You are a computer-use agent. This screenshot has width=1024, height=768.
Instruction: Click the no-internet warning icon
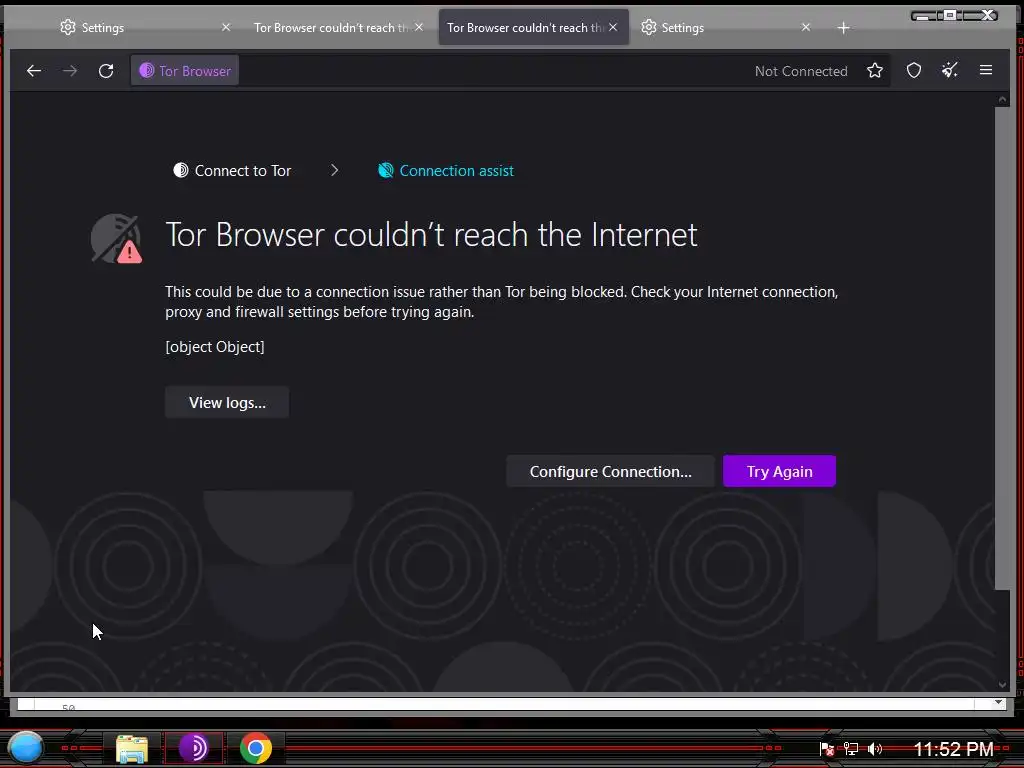point(117,238)
